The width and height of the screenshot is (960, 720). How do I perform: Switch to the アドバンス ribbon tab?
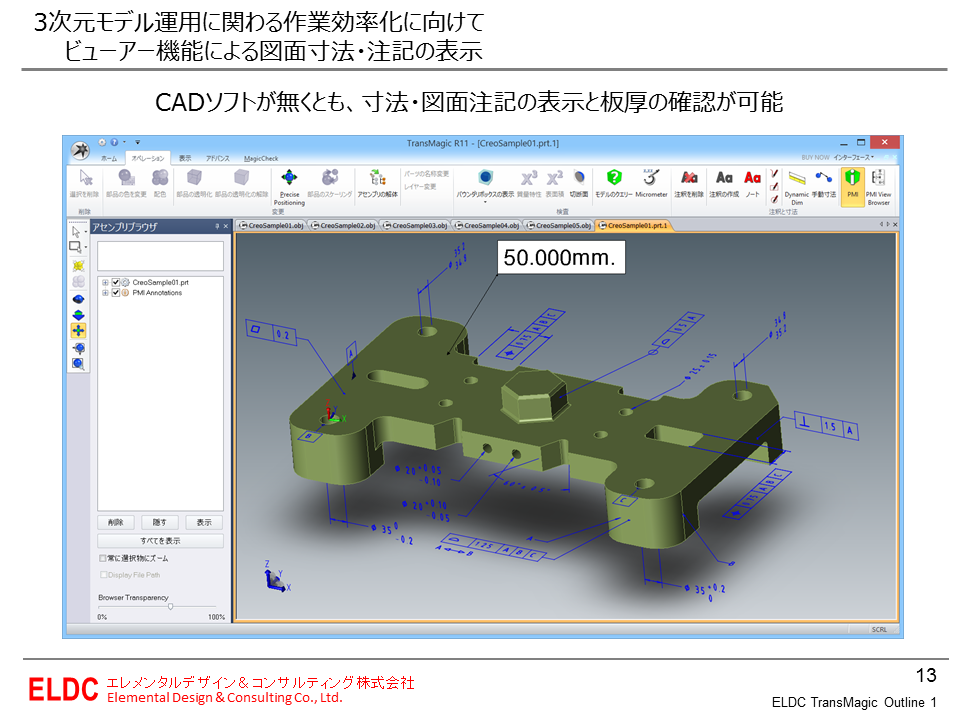217,158
